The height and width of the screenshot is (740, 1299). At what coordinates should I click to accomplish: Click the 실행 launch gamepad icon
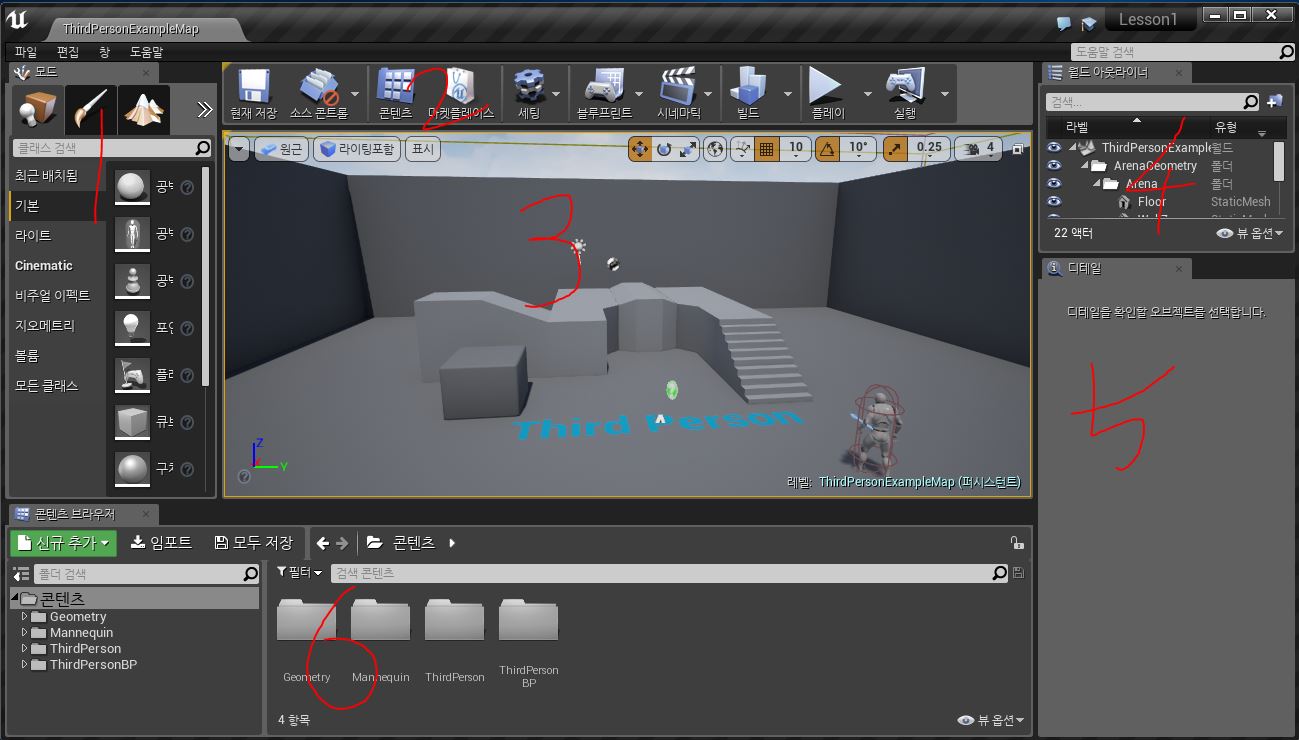(905, 93)
